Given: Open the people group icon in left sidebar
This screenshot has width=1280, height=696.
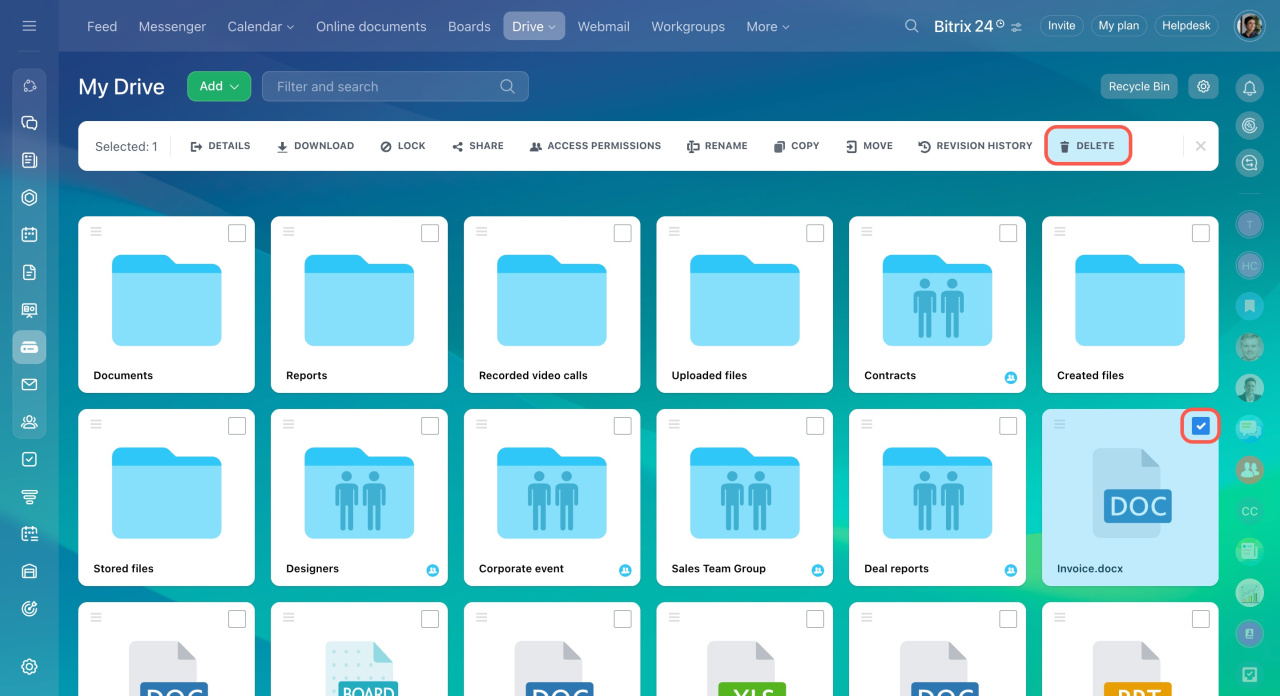Looking at the screenshot, I should pyautogui.click(x=29, y=422).
